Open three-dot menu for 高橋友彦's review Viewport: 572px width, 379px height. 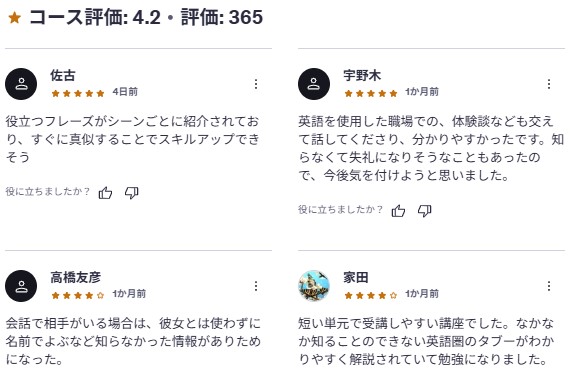pyautogui.click(x=256, y=286)
